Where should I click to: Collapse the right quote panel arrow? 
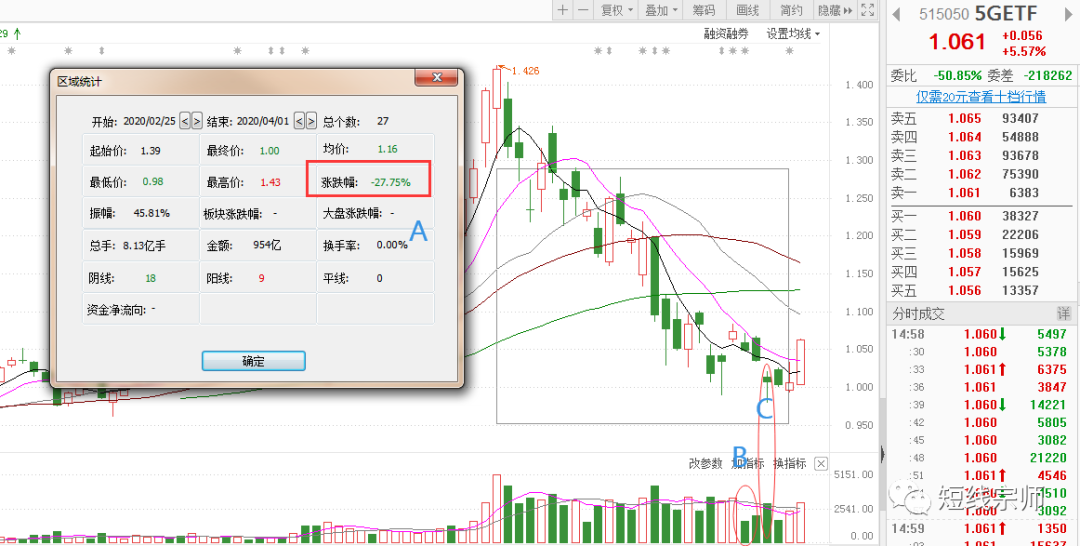[x=883, y=454]
